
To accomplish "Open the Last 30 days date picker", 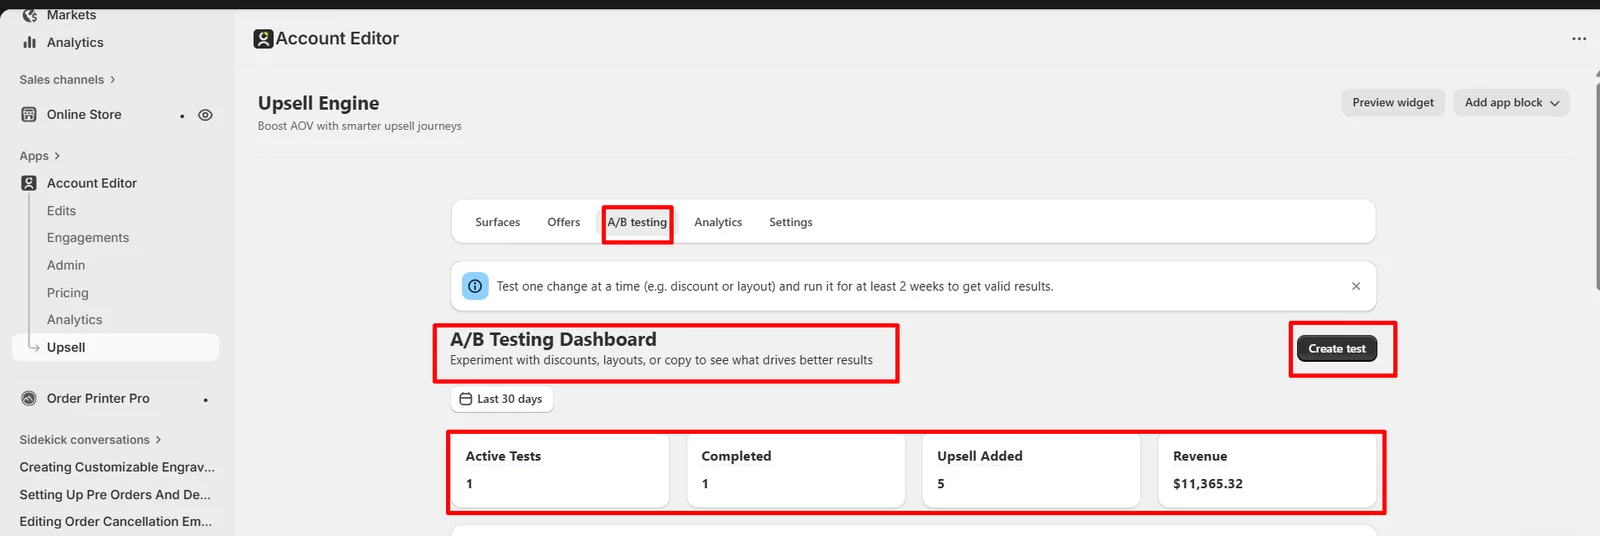I will pos(501,399).
